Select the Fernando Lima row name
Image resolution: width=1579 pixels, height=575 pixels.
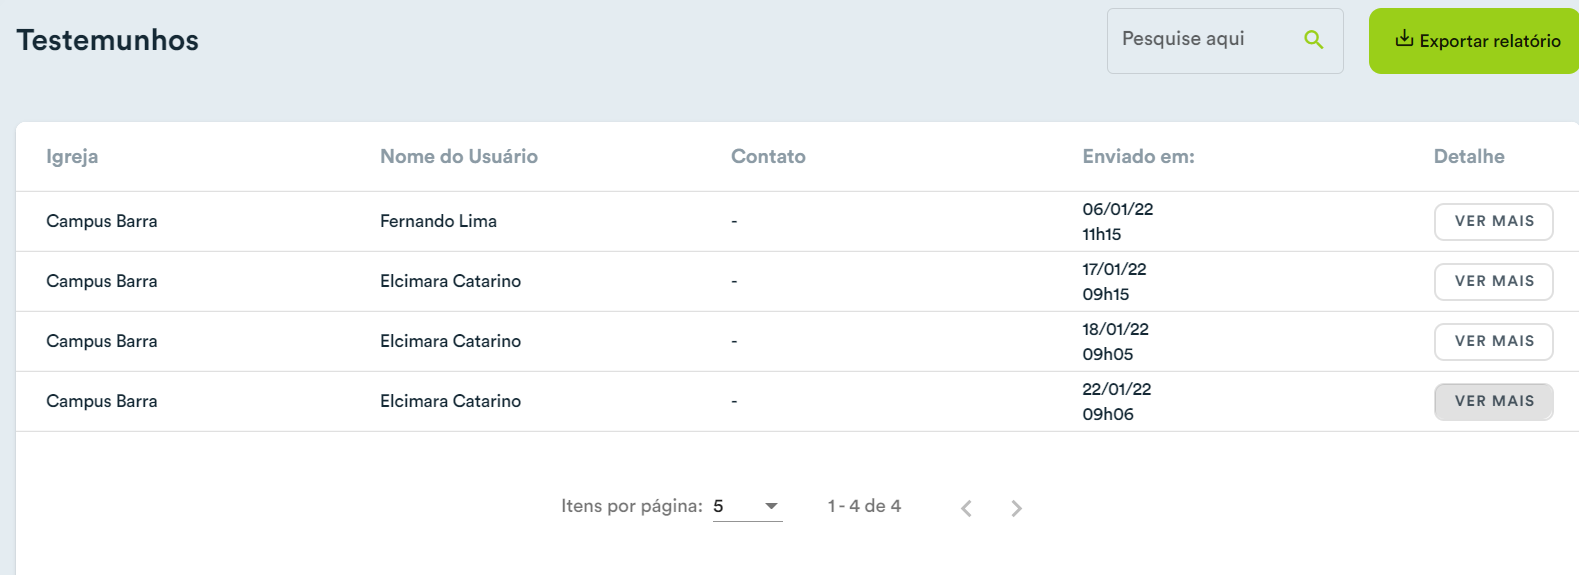coord(438,221)
